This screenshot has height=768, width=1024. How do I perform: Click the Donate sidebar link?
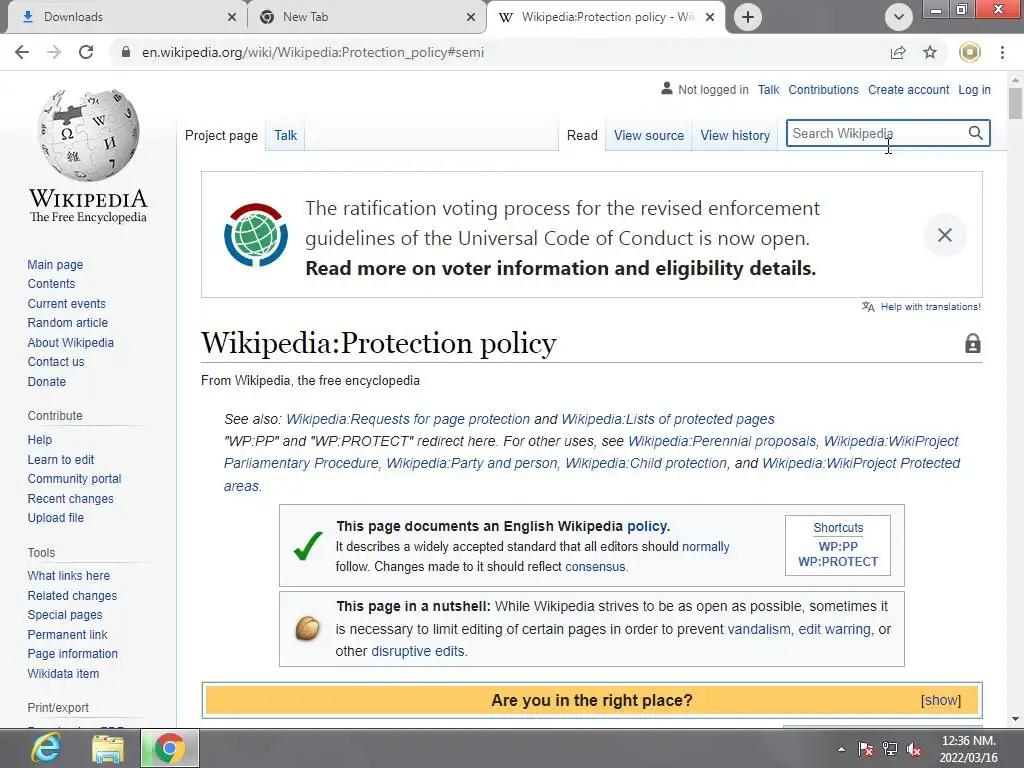click(47, 381)
